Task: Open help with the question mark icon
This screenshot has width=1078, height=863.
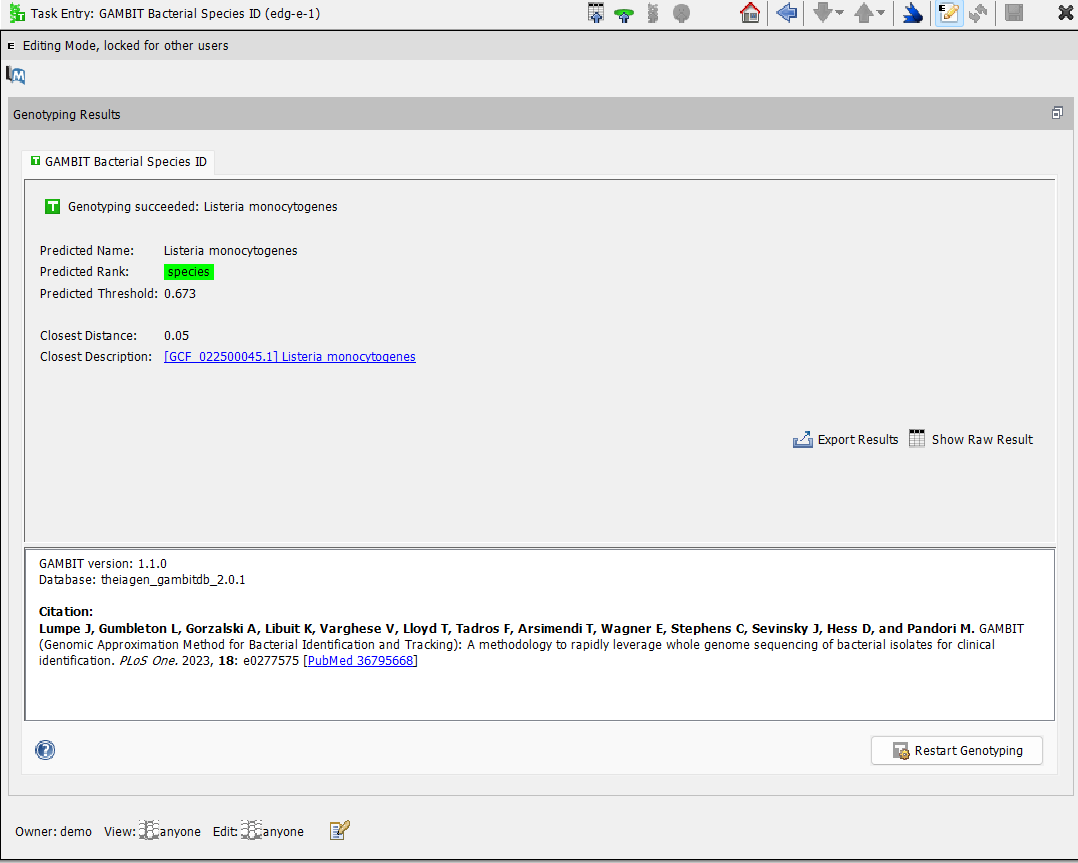Action: (x=45, y=750)
